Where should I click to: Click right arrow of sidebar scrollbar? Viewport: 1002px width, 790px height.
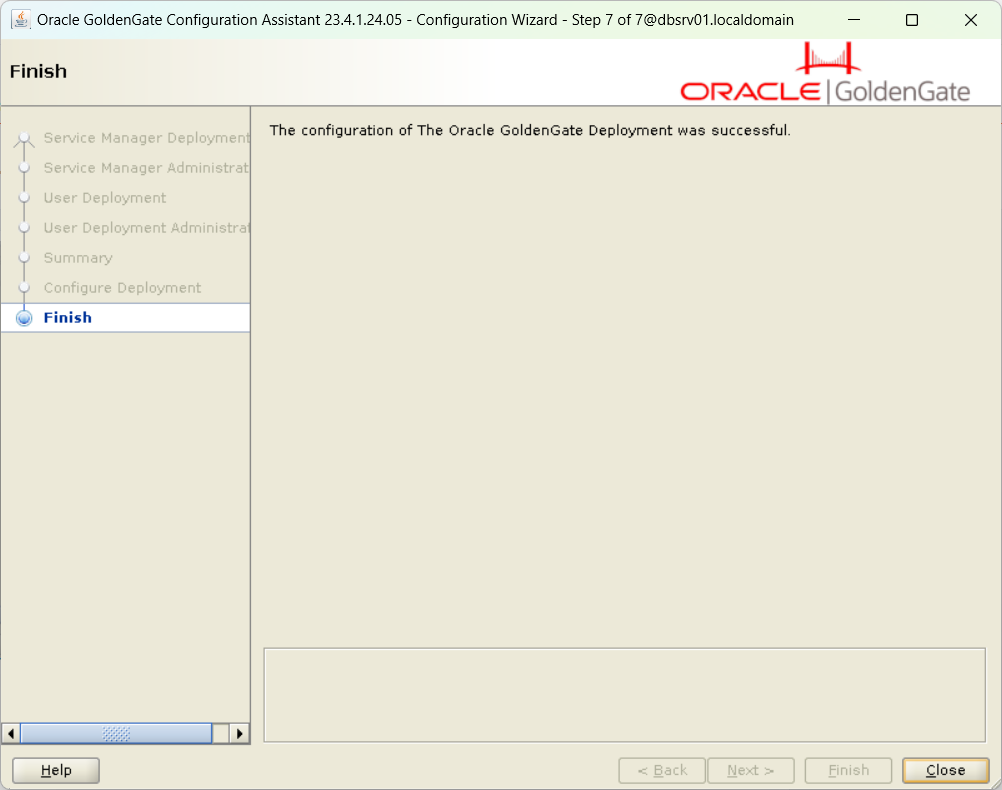(240, 733)
